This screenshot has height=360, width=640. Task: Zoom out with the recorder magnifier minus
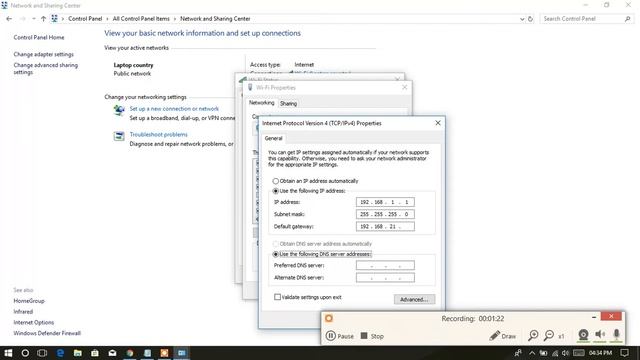coord(549,336)
